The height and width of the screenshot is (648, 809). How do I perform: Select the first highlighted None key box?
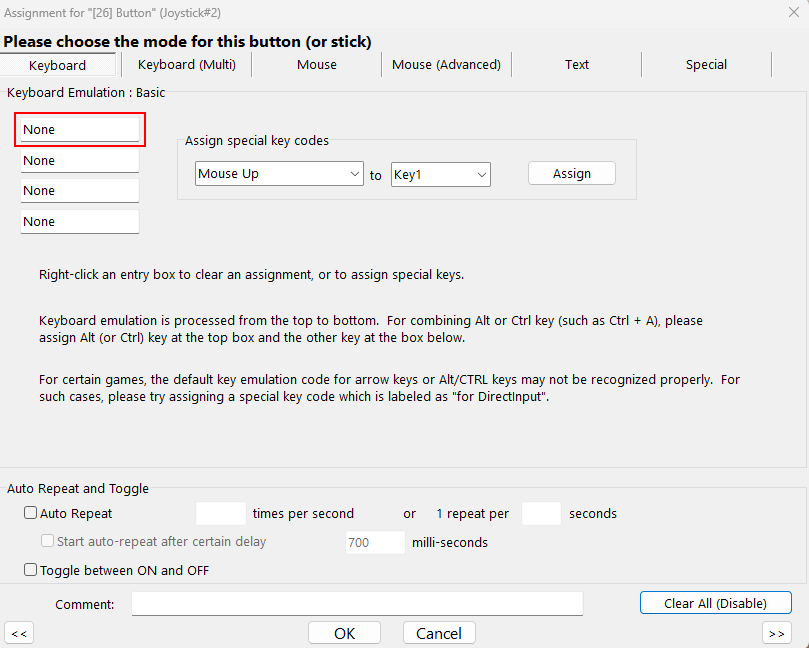80,129
